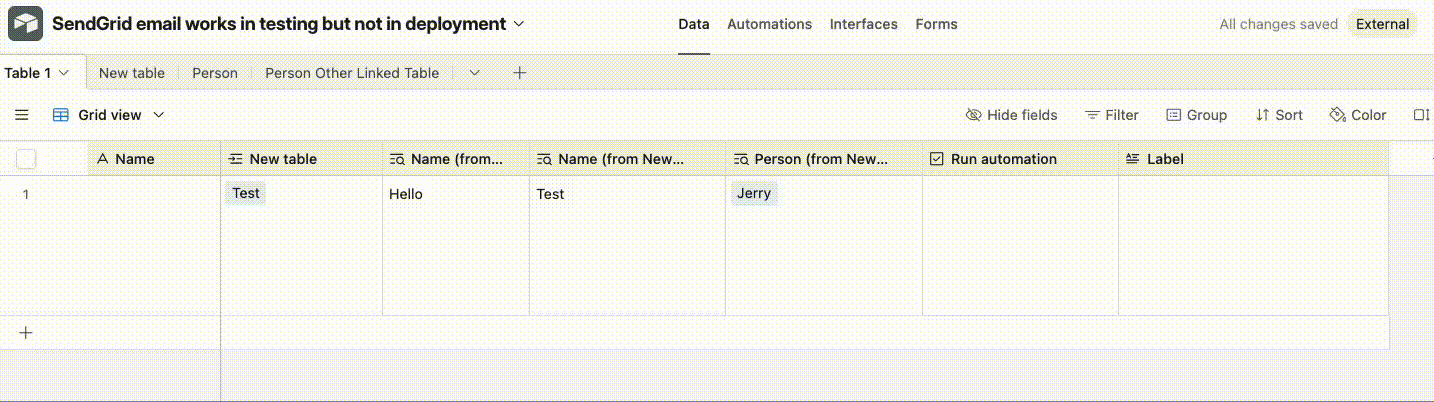
Task: Click the Label column header
Action: 1165,159
